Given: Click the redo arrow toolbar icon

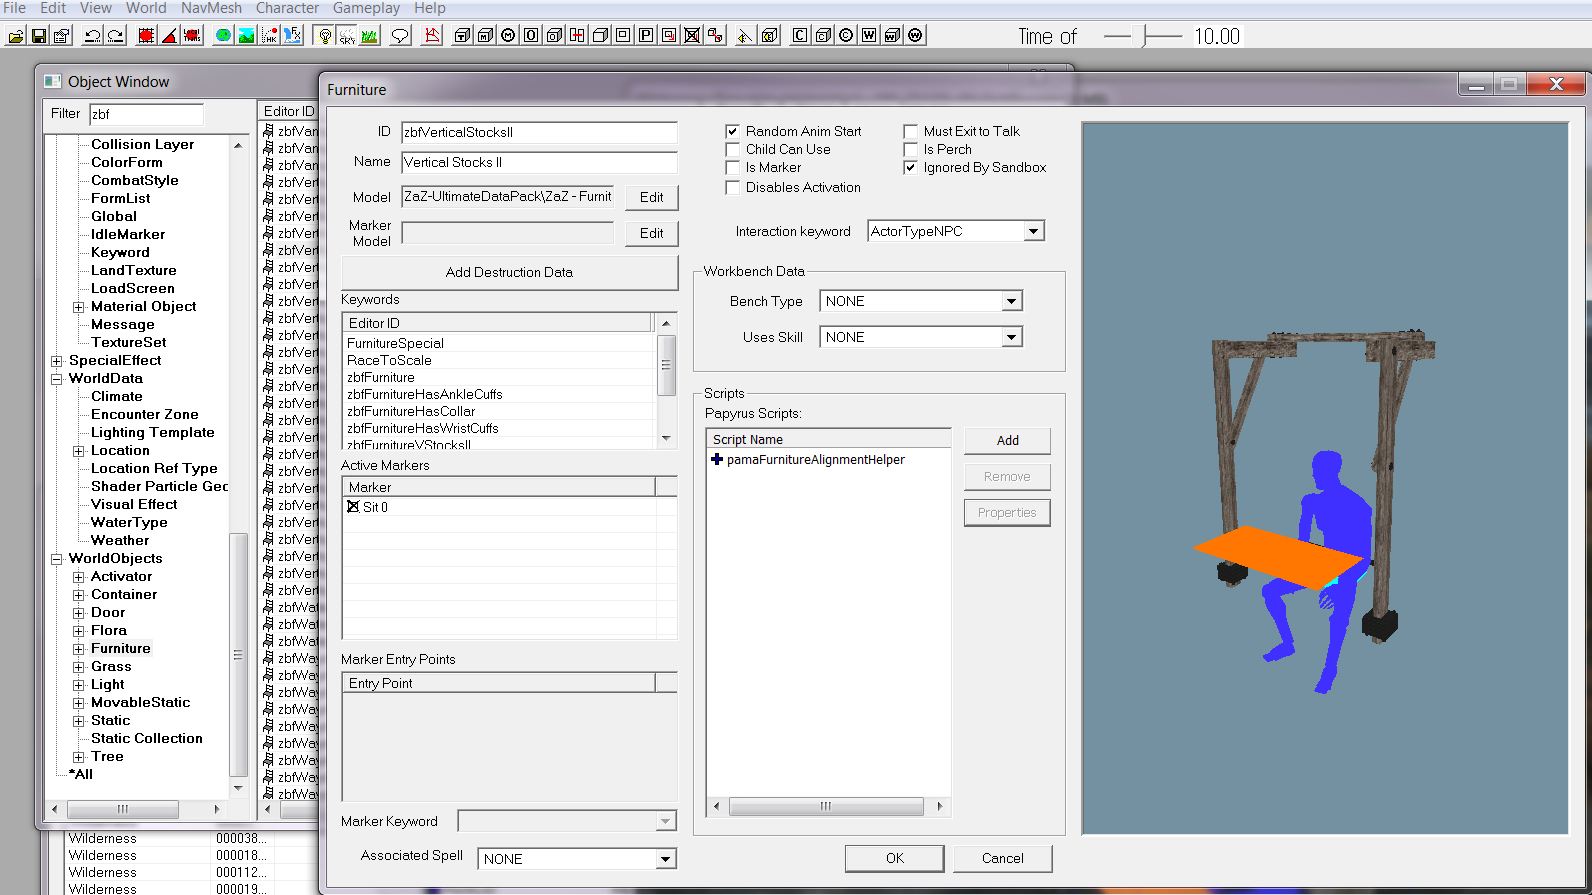Looking at the screenshot, I should point(116,36).
